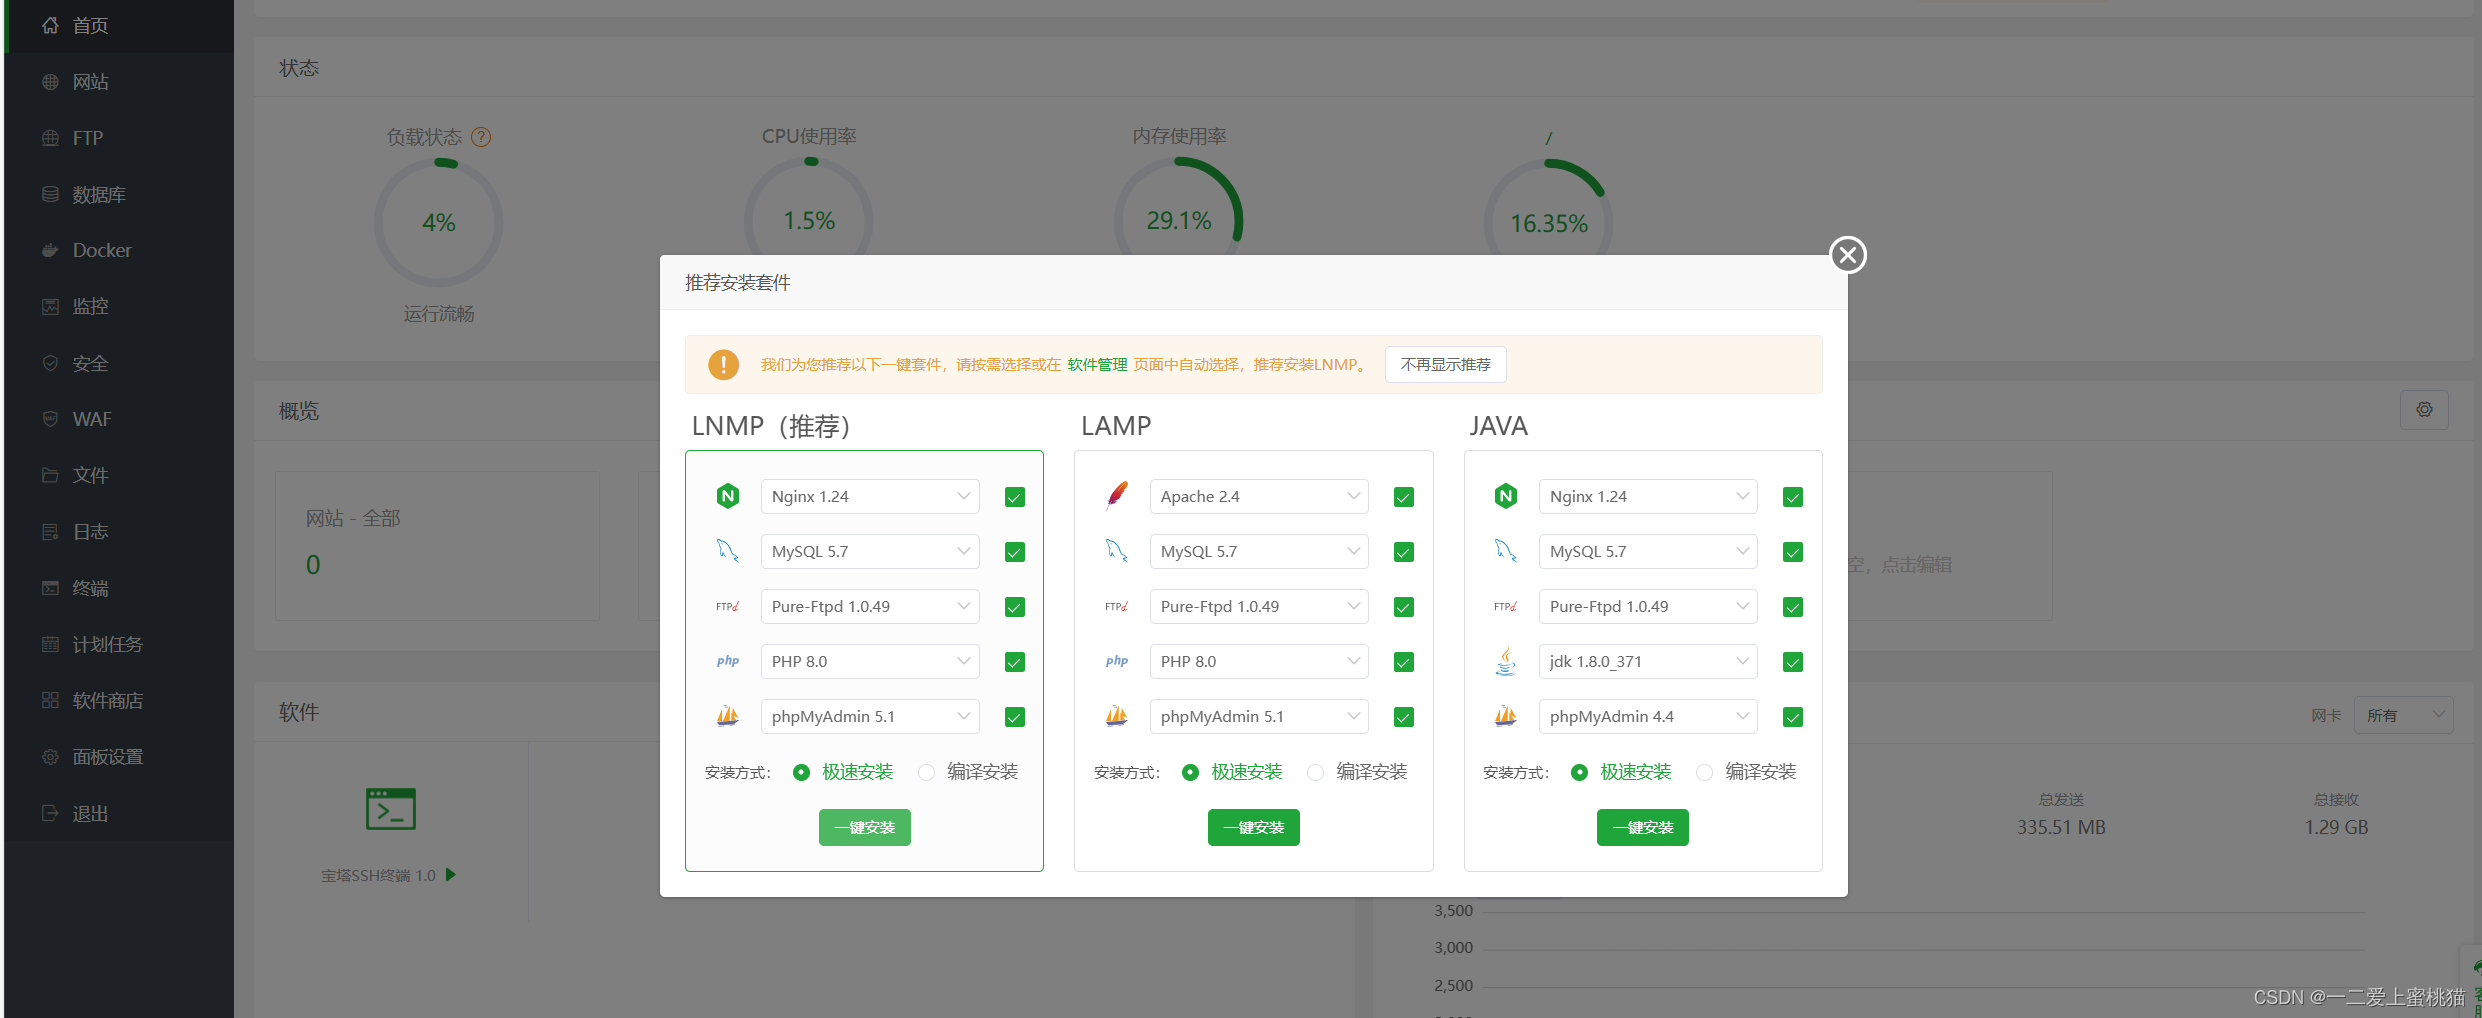Uncheck PHP 8.0 in the LNMP set

1015,662
